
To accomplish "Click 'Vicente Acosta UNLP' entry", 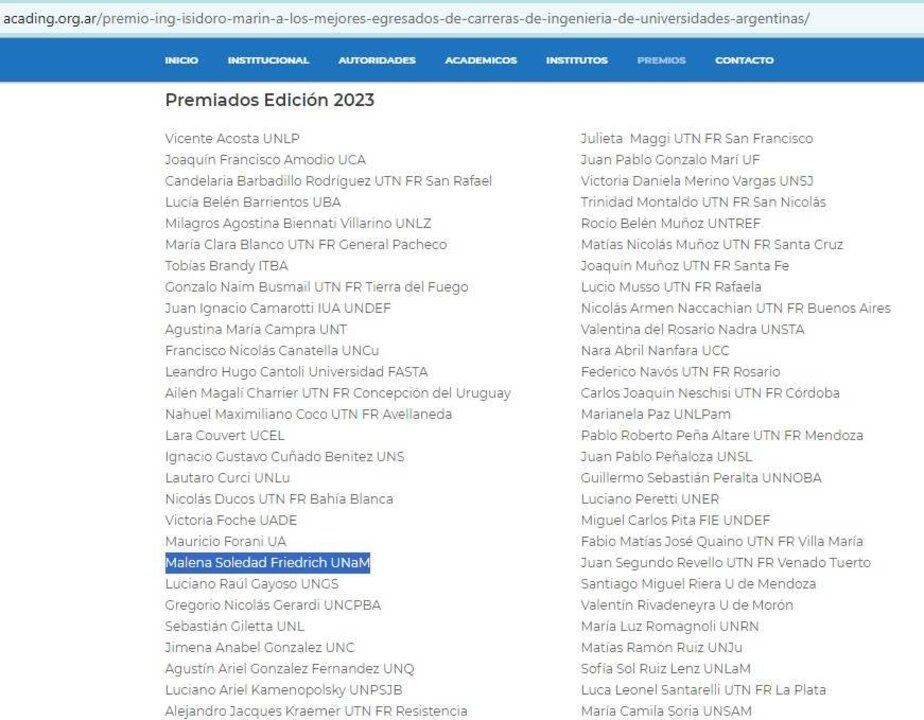I will [232, 138].
